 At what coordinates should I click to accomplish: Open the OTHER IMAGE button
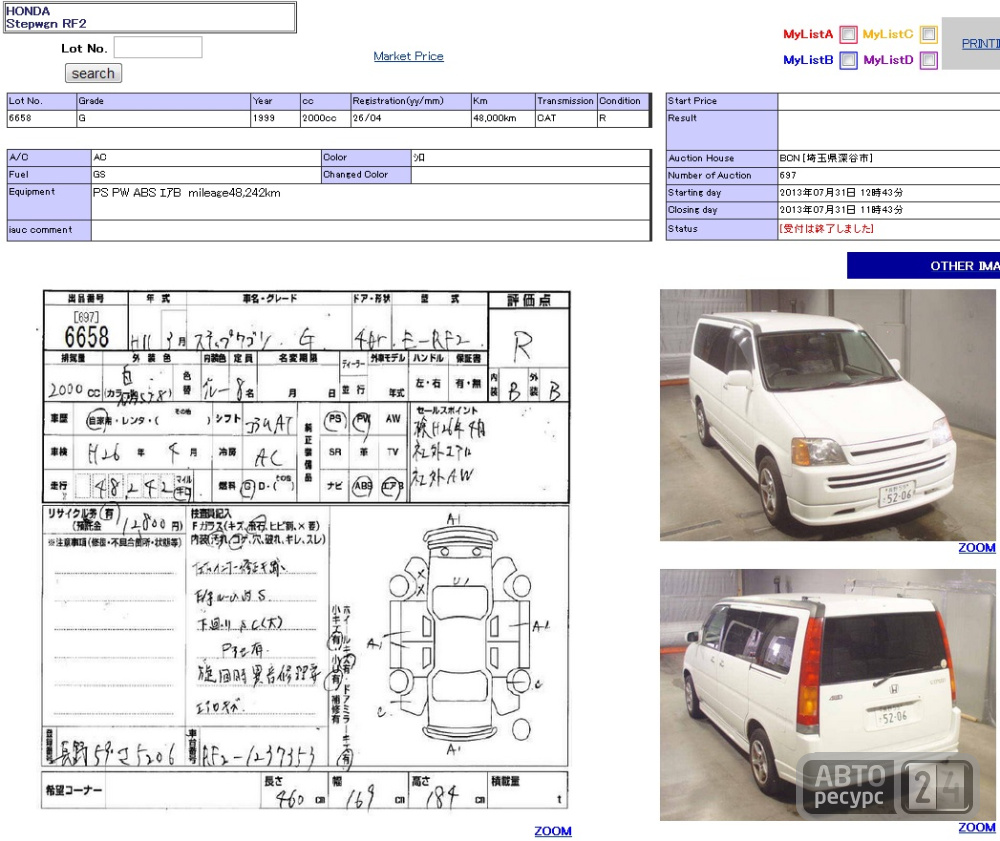click(923, 265)
